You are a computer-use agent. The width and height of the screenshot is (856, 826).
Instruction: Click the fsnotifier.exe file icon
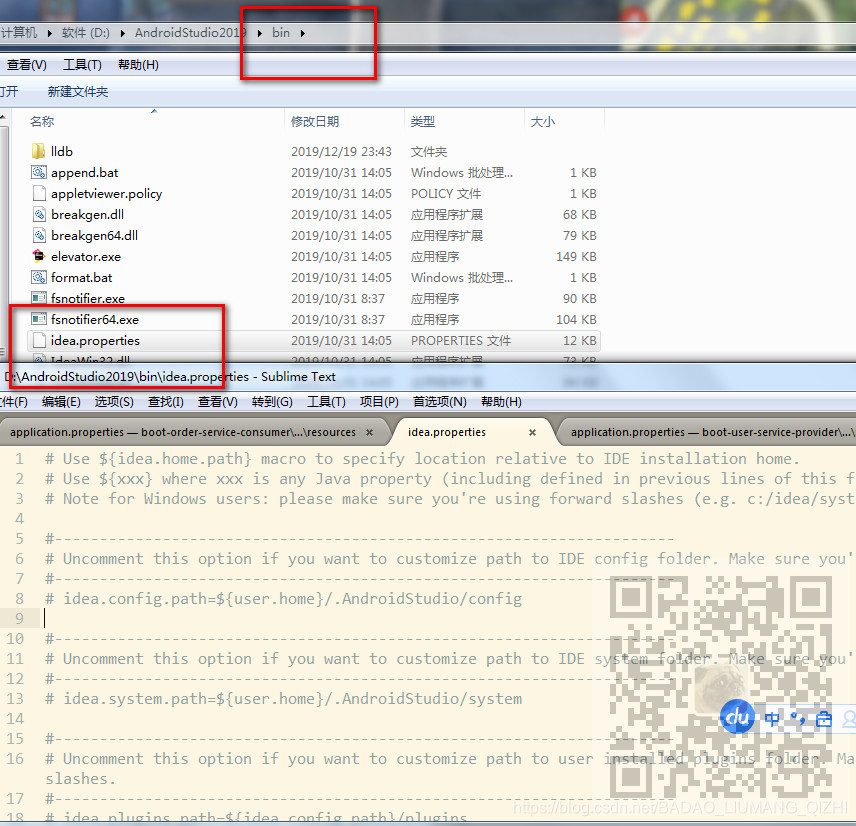coord(38,298)
